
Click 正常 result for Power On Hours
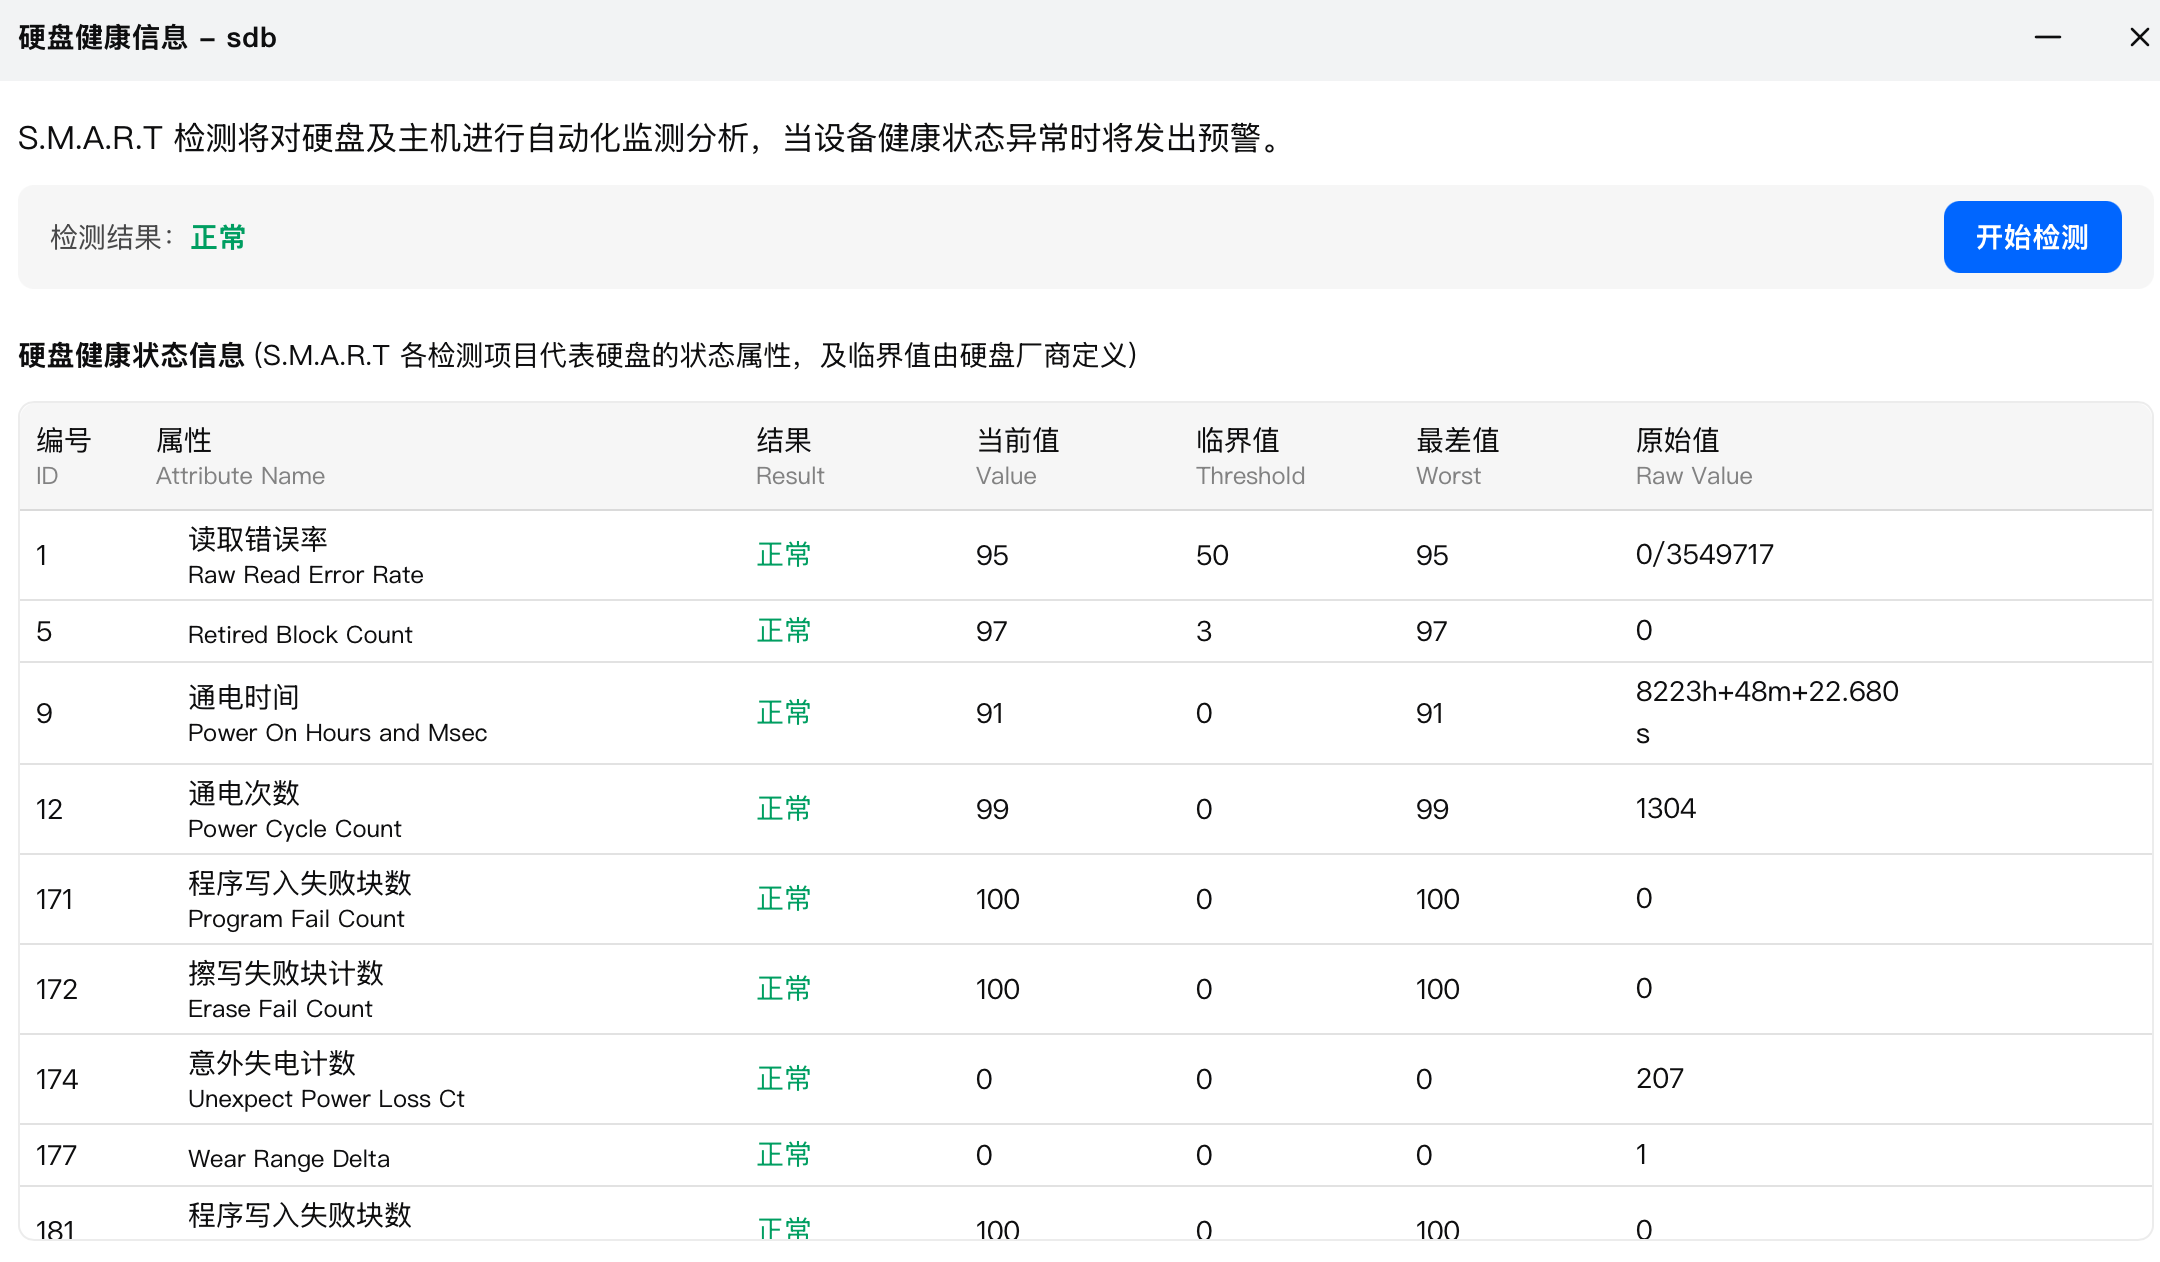tap(784, 712)
